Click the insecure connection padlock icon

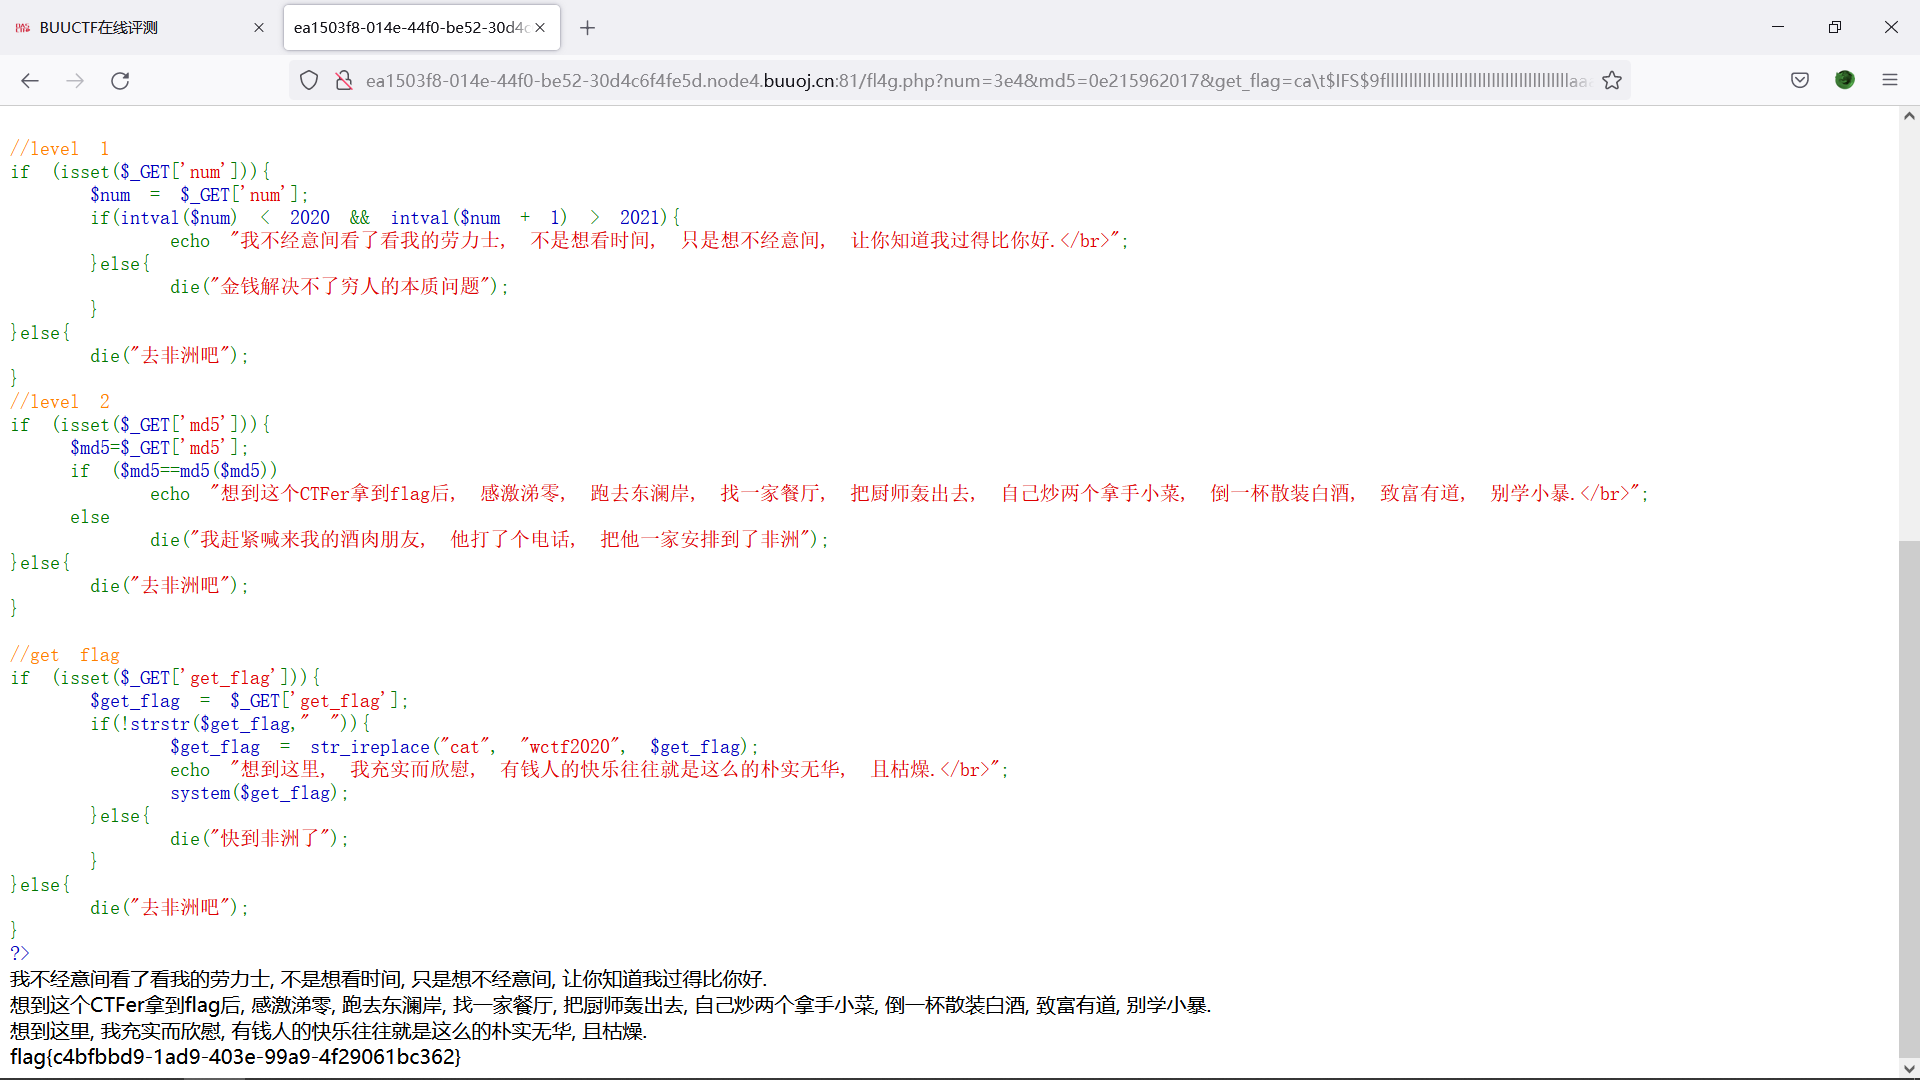point(344,81)
